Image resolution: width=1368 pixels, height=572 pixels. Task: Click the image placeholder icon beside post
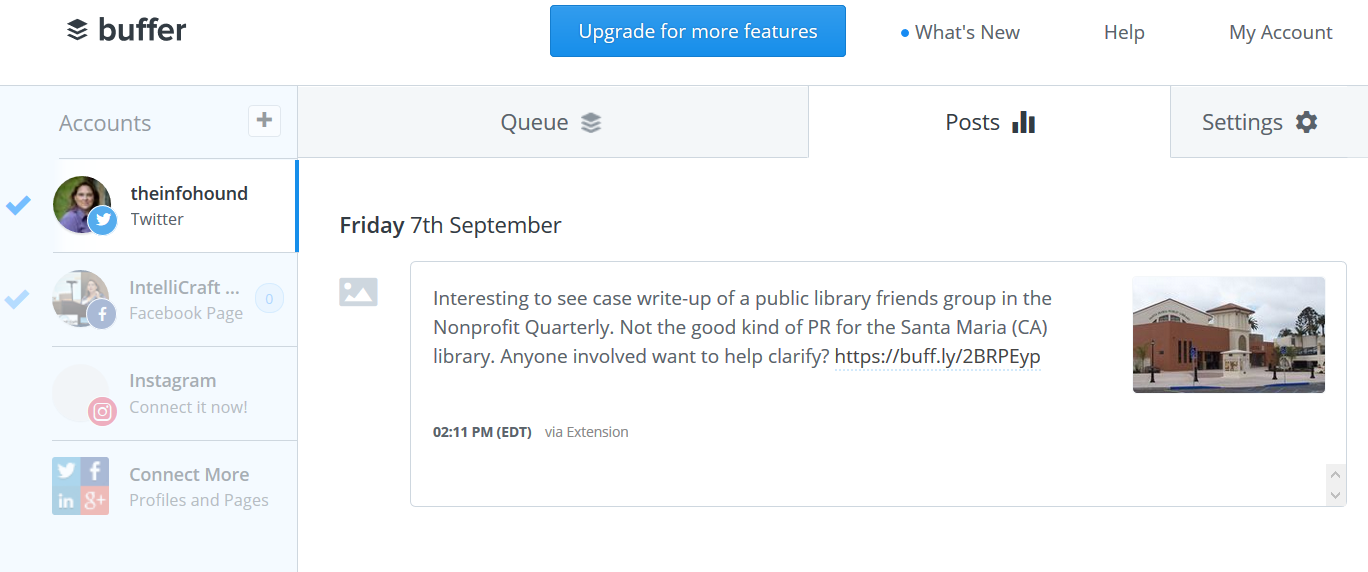[x=358, y=292]
